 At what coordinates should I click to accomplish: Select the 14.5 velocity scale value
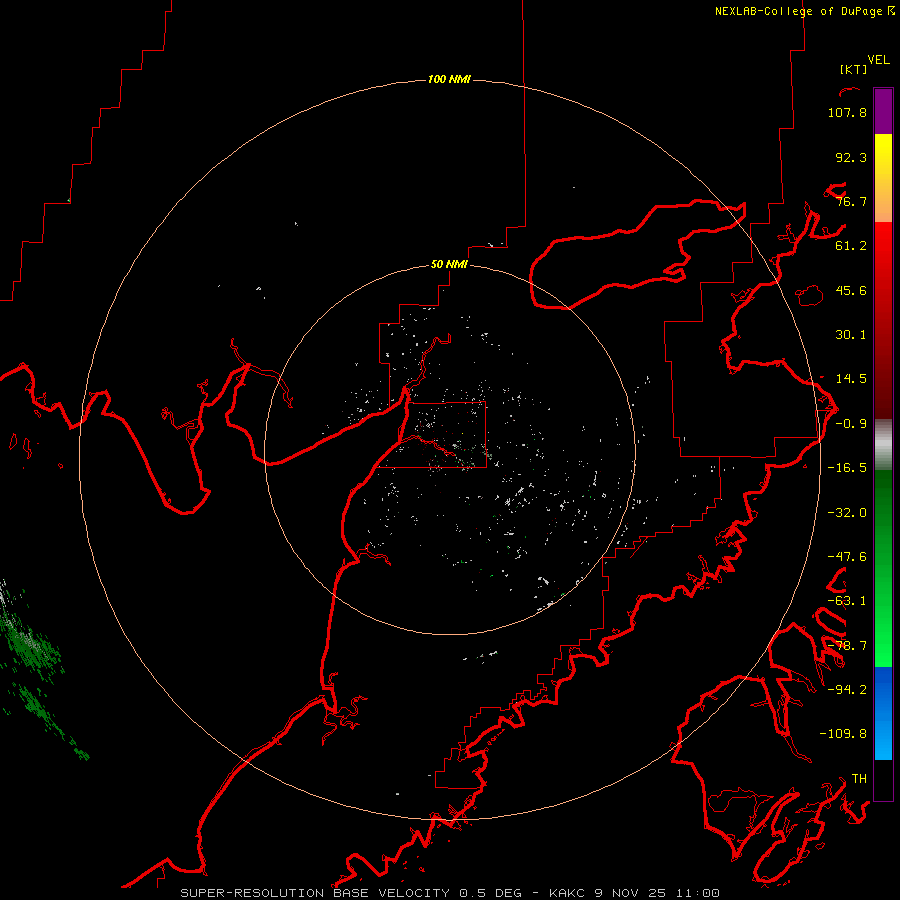(851, 379)
